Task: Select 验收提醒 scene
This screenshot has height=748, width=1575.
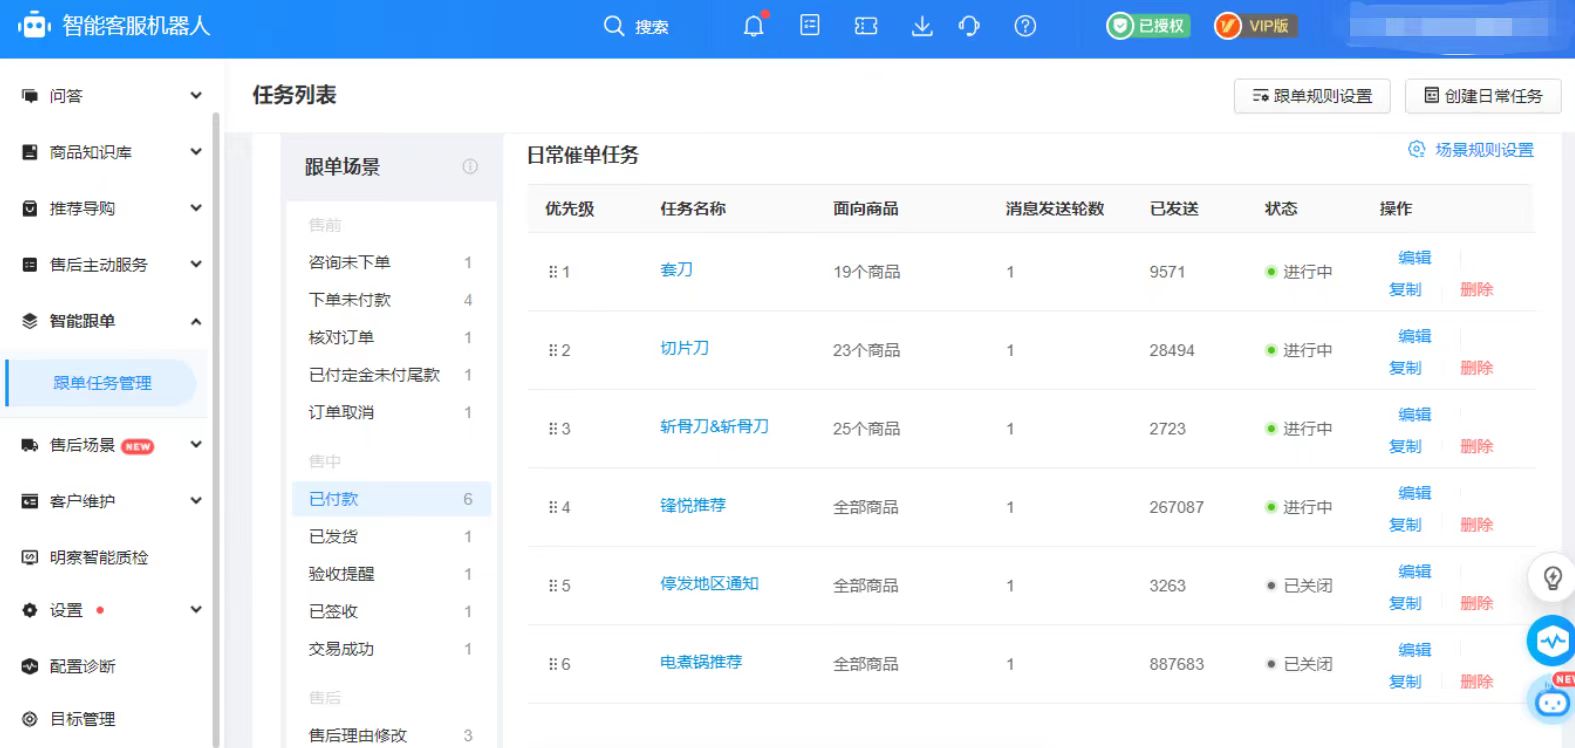Action: pos(391,574)
